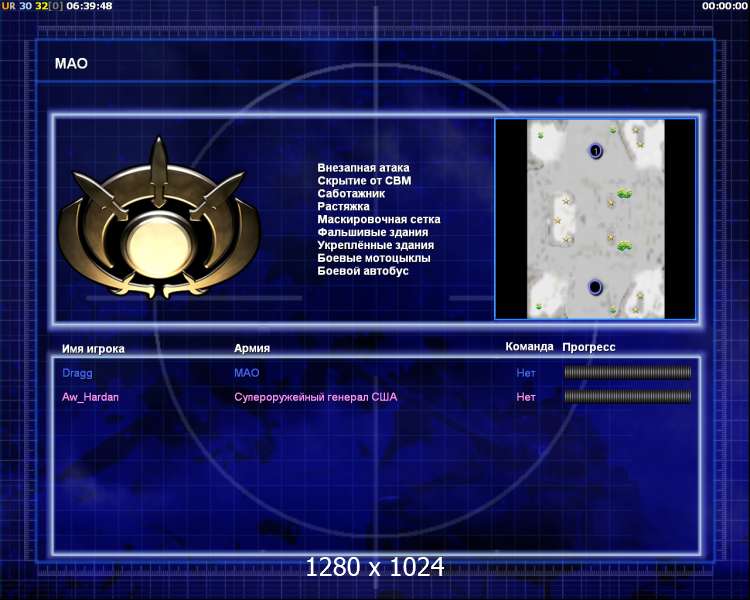Viewport: 750px width, 600px height.
Task: Click the 'Имя игрока' column header
Action: (x=93, y=349)
